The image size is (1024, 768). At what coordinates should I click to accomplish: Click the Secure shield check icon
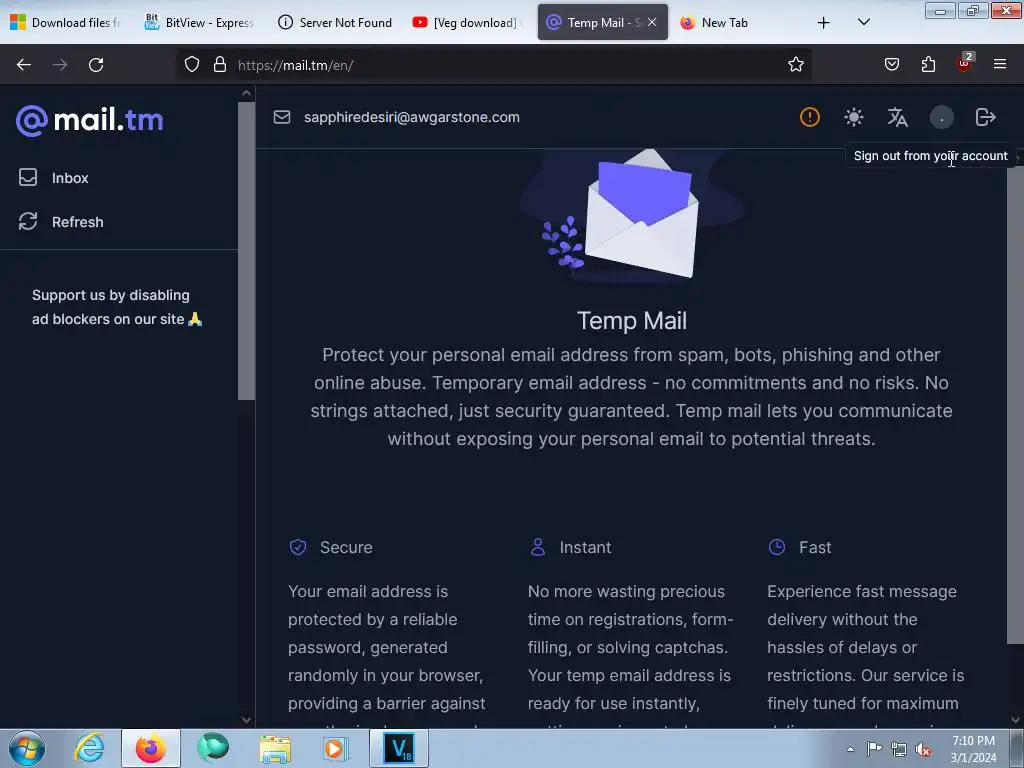pos(298,547)
